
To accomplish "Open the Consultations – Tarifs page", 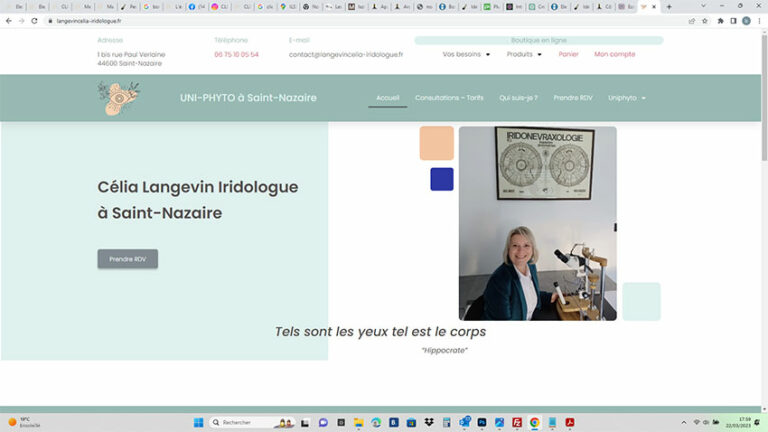I will (449, 98).
